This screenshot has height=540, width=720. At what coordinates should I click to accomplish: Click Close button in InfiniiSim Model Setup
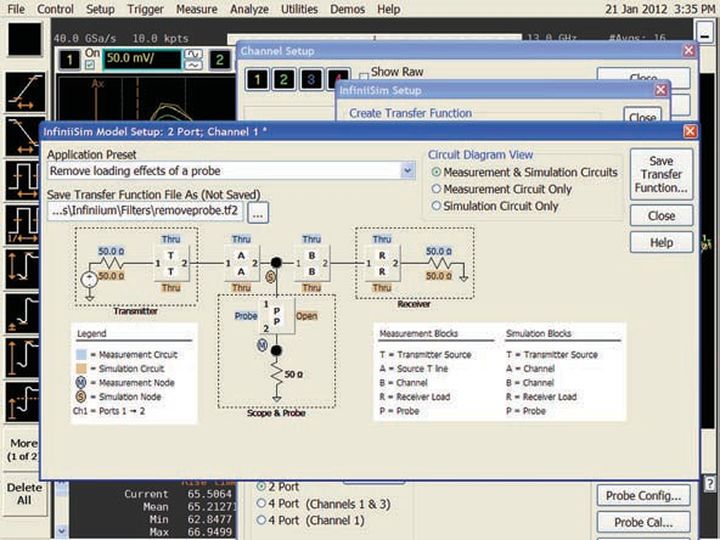tap(661, 215)
